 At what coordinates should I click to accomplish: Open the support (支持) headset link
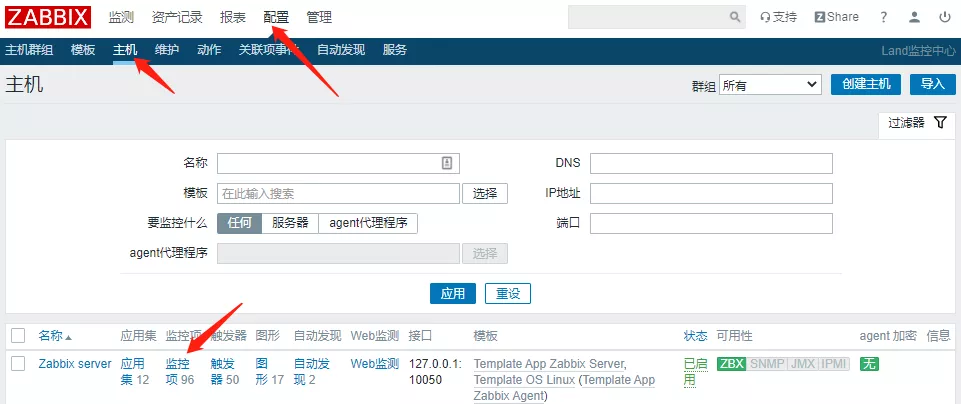click(778, 17)
